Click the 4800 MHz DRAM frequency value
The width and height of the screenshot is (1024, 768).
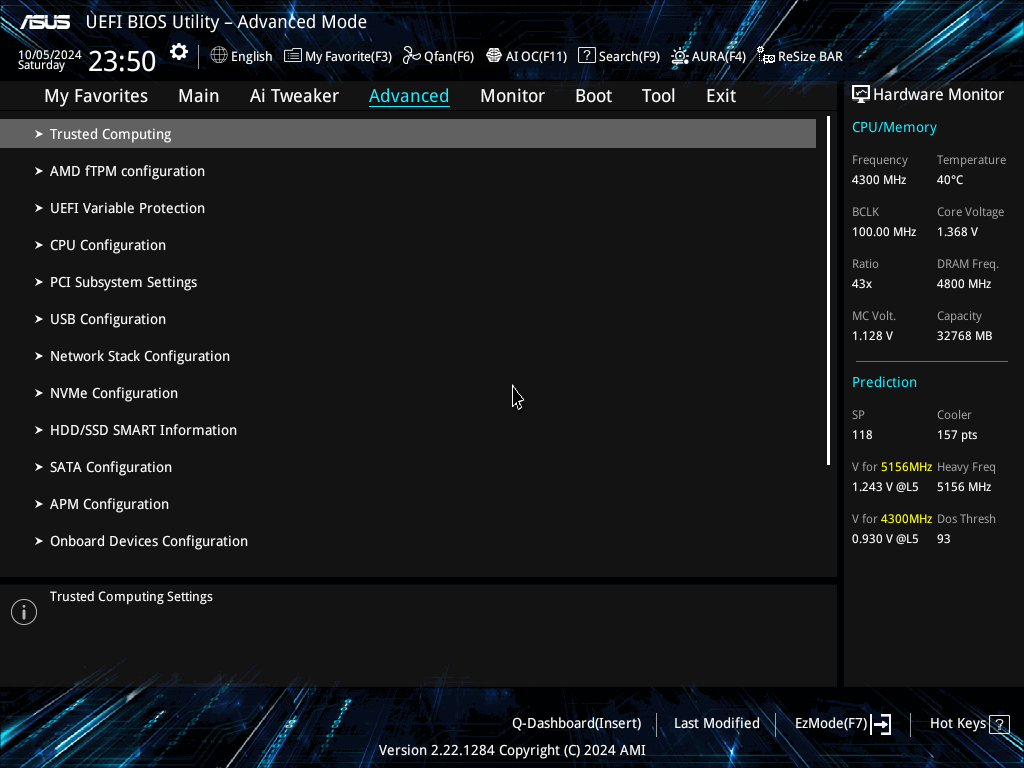pos(964,284)
